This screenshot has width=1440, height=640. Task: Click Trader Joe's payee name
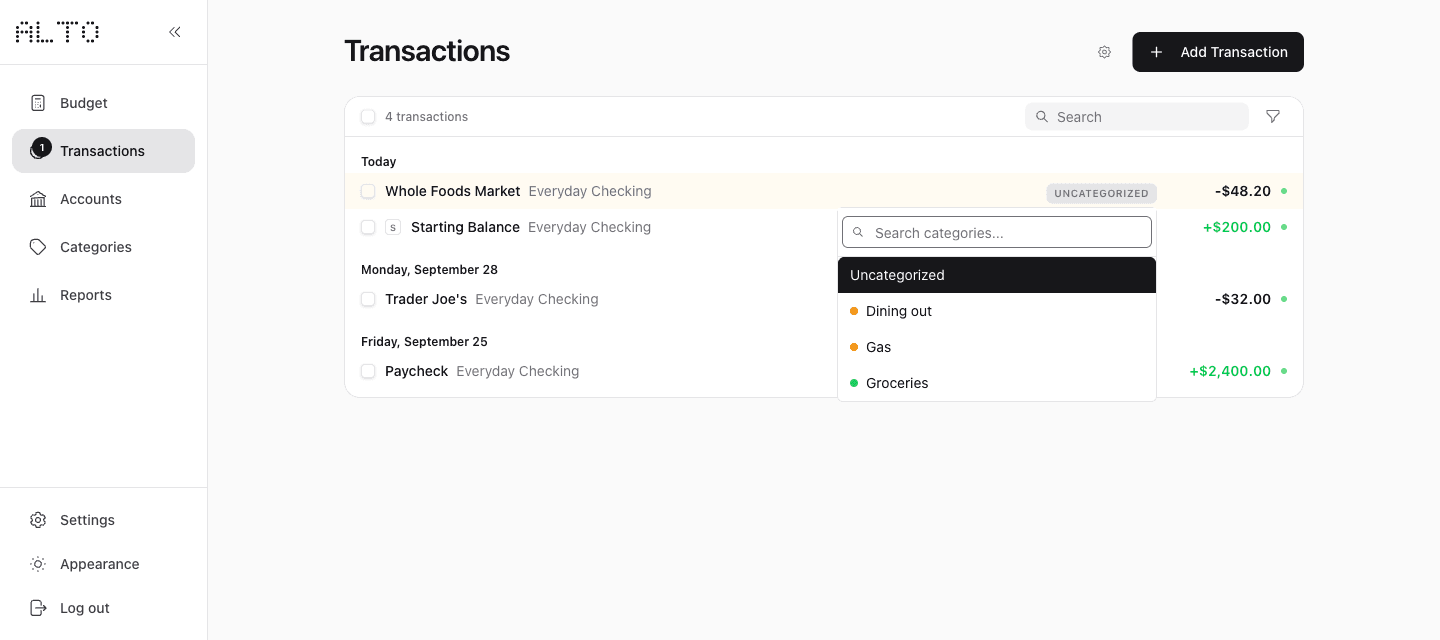point(426,299)
